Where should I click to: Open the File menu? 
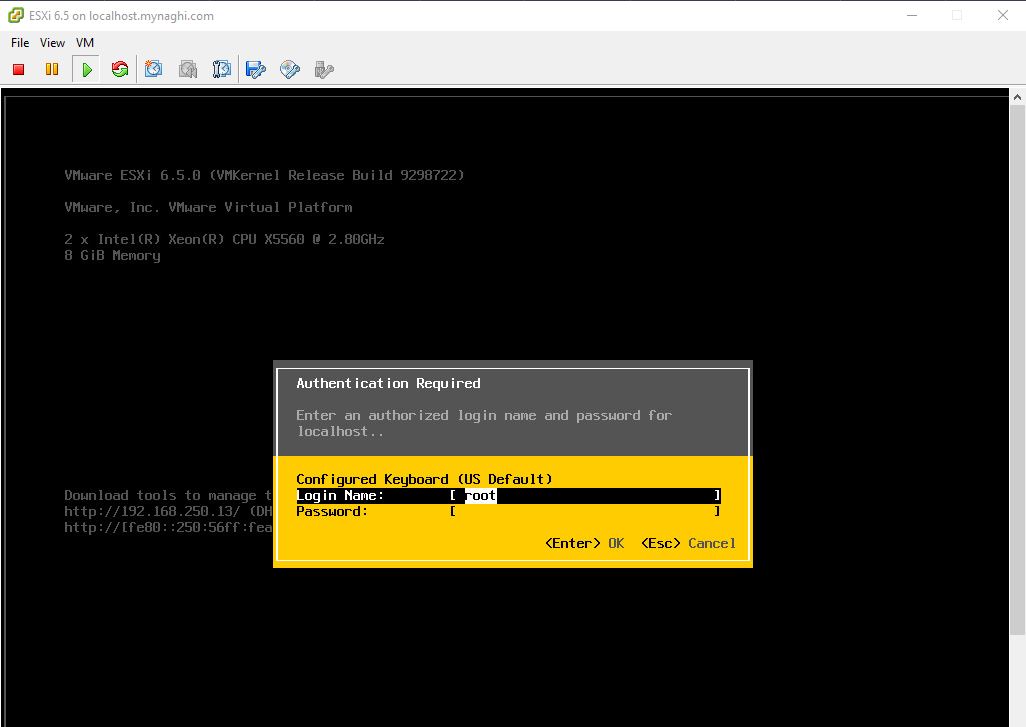20,43
